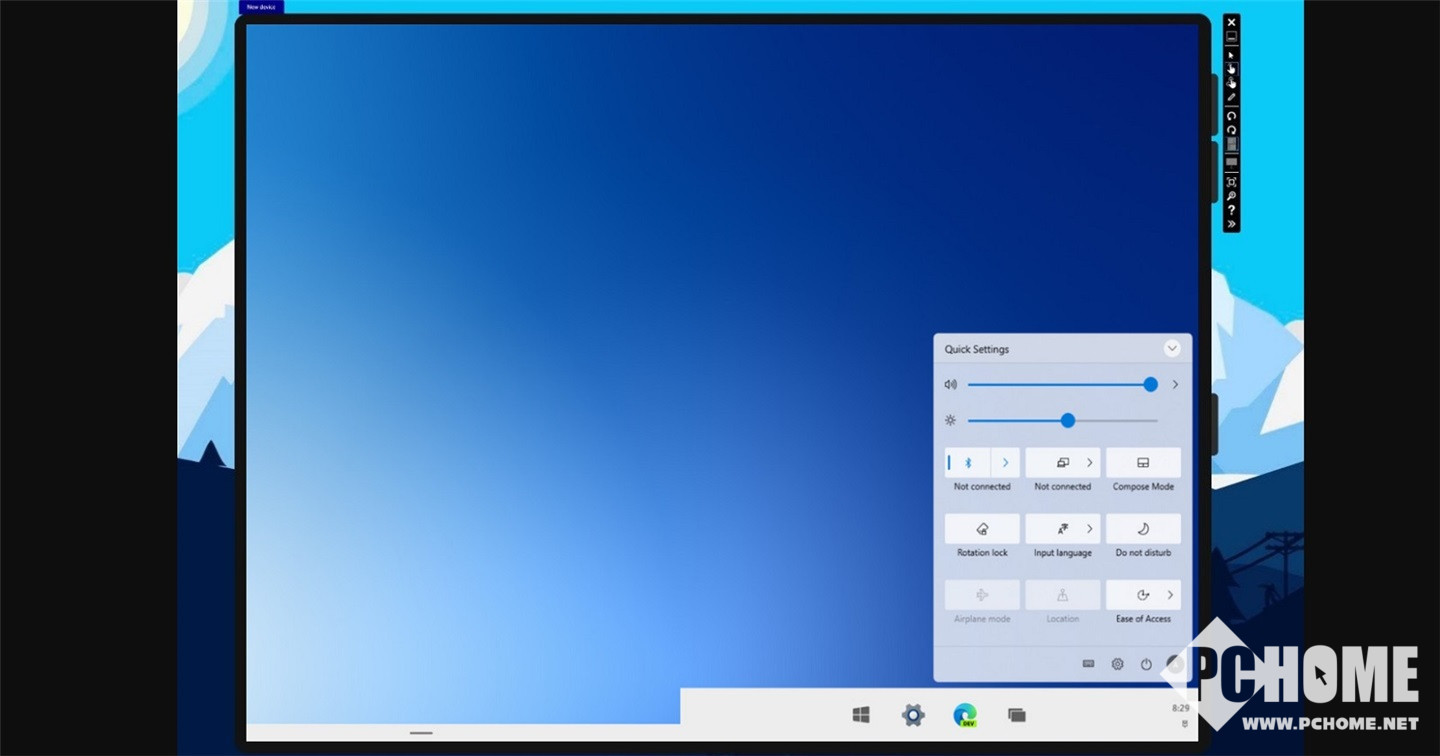
Task: Expand Input language options
Action: click(1089, 529)
